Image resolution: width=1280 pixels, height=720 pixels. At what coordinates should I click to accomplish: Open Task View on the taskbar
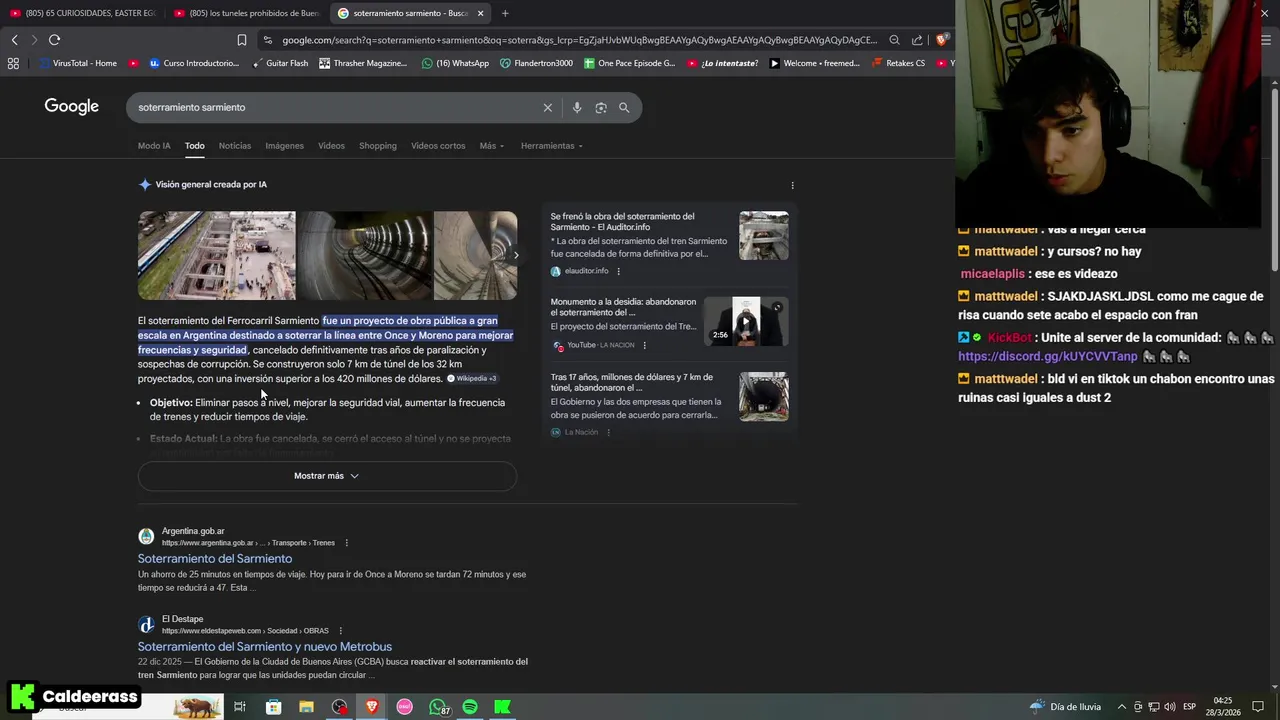point(240,707)
